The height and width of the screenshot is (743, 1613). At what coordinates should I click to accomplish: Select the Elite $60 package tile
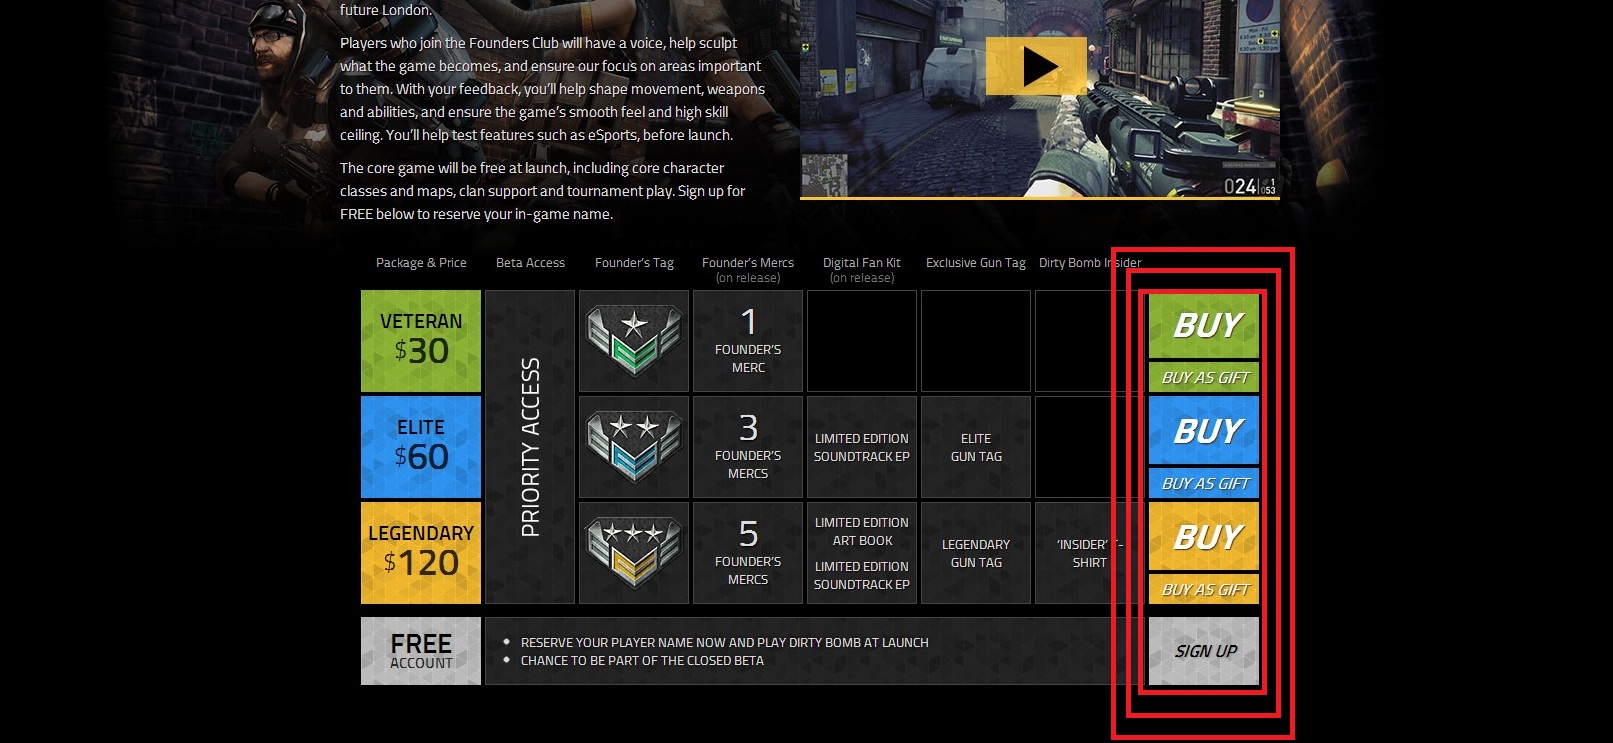[x=421, y=447]
